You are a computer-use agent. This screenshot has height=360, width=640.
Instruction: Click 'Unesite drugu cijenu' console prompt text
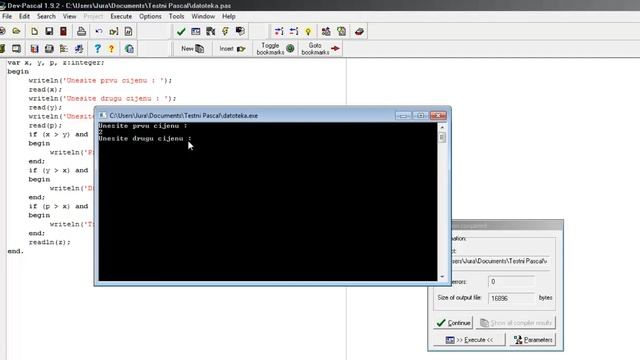click(x=141, y=139)
